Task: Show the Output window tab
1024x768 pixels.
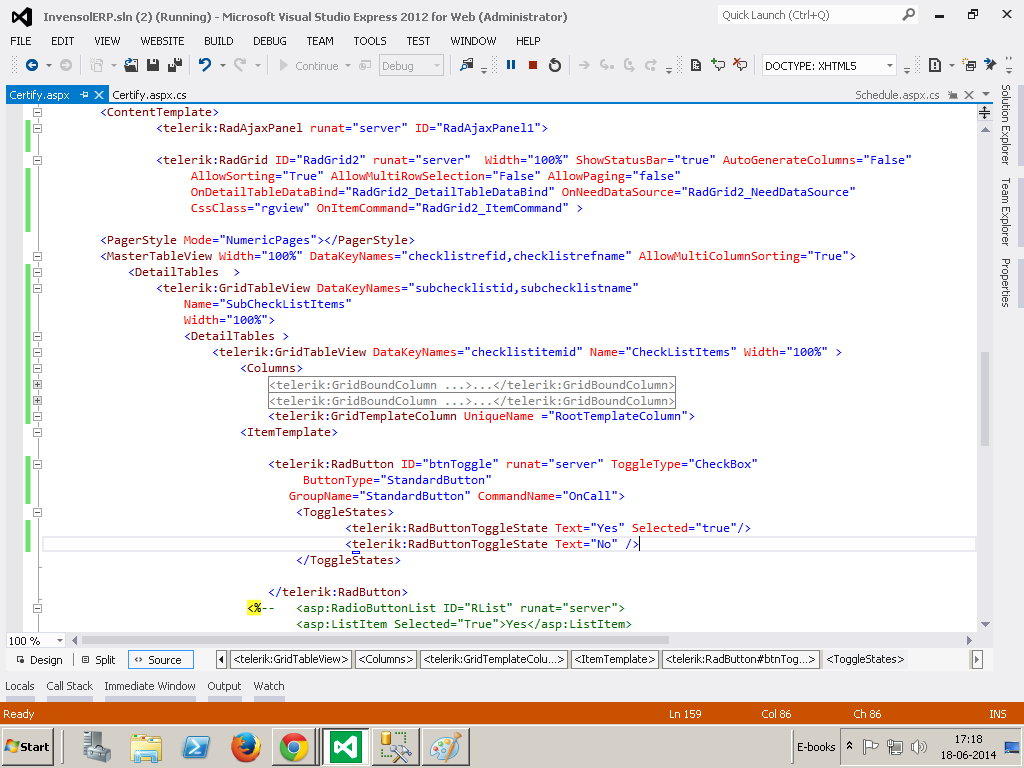Action: point(224,686)
